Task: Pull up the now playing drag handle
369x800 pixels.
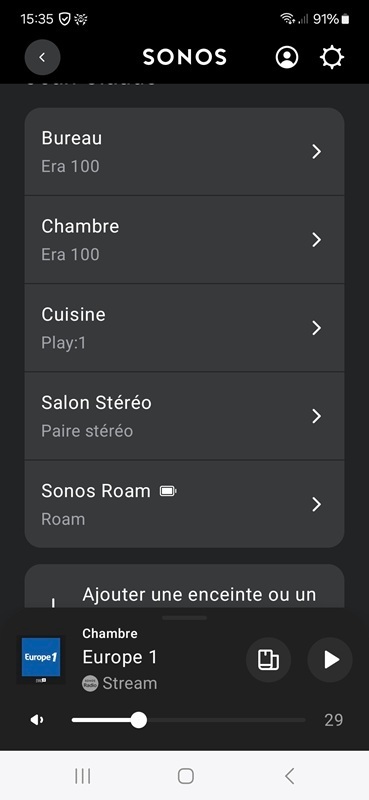Action: (x=184, y=618)
